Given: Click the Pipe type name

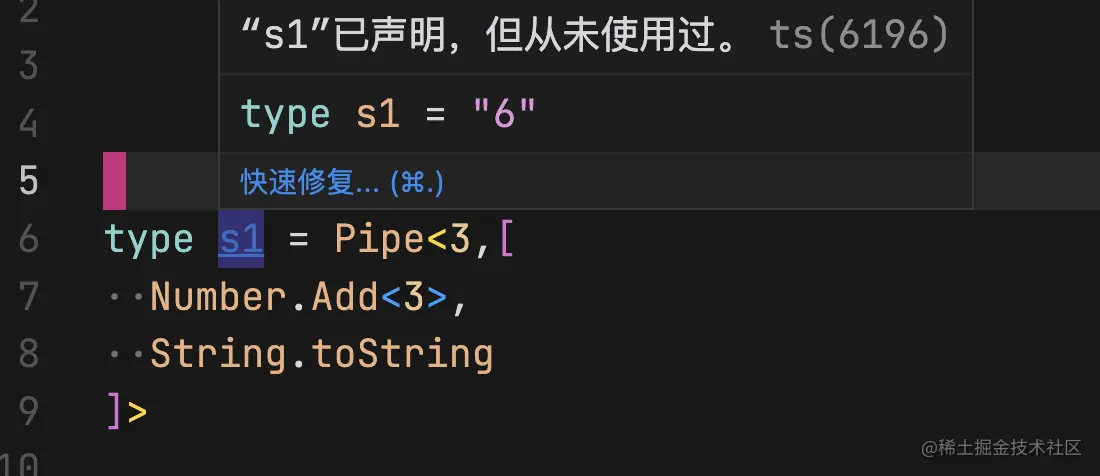Looking at the screenshot, I should (x=380, y=240).
